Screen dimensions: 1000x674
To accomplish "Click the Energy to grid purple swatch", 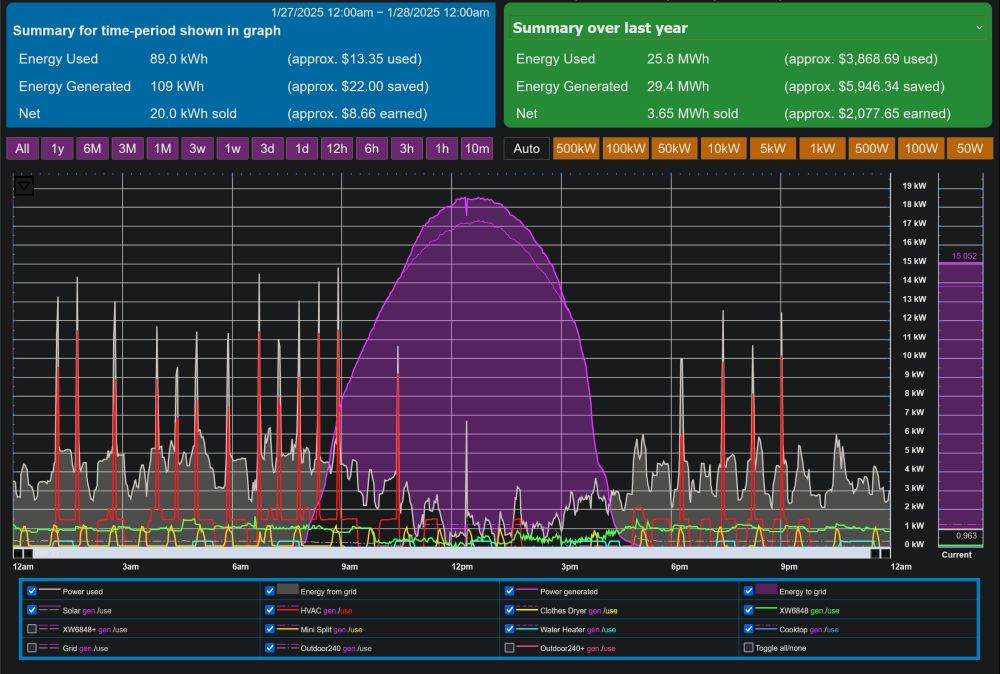I will [767, 591].
